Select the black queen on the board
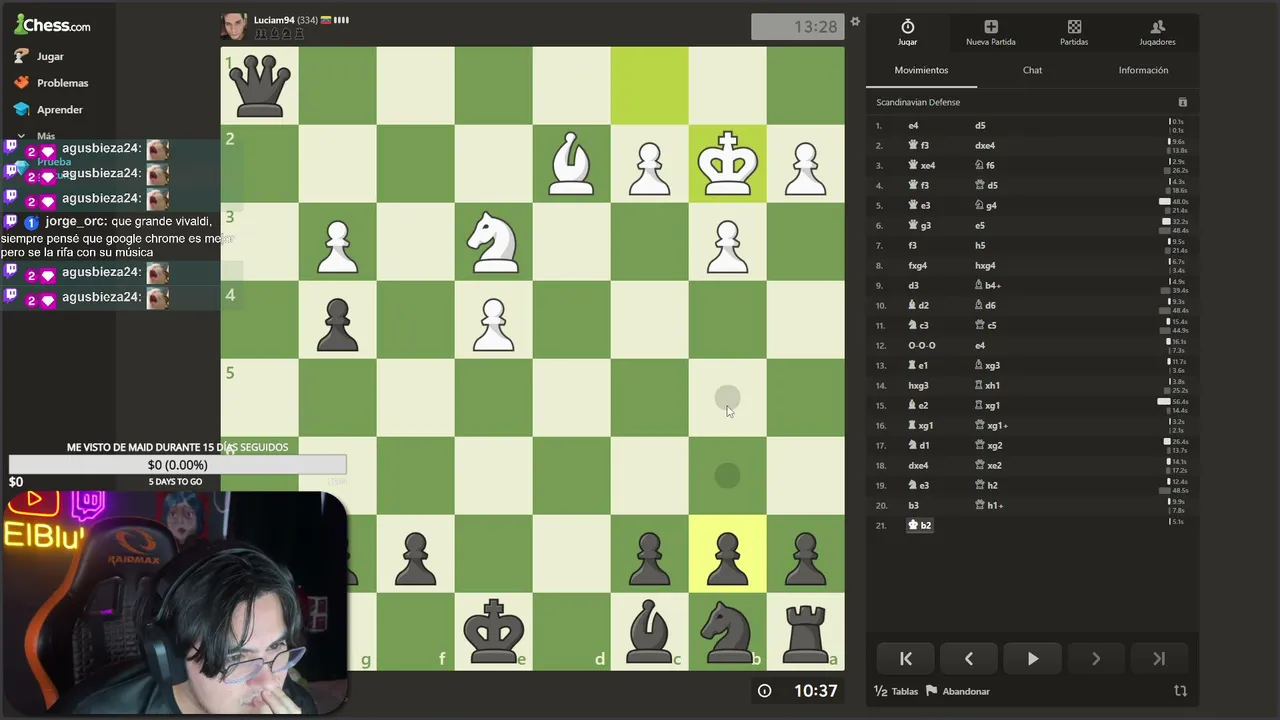The width and height of the screenshot is (1280, 720). pyautogui.click(x=260, y=86)
